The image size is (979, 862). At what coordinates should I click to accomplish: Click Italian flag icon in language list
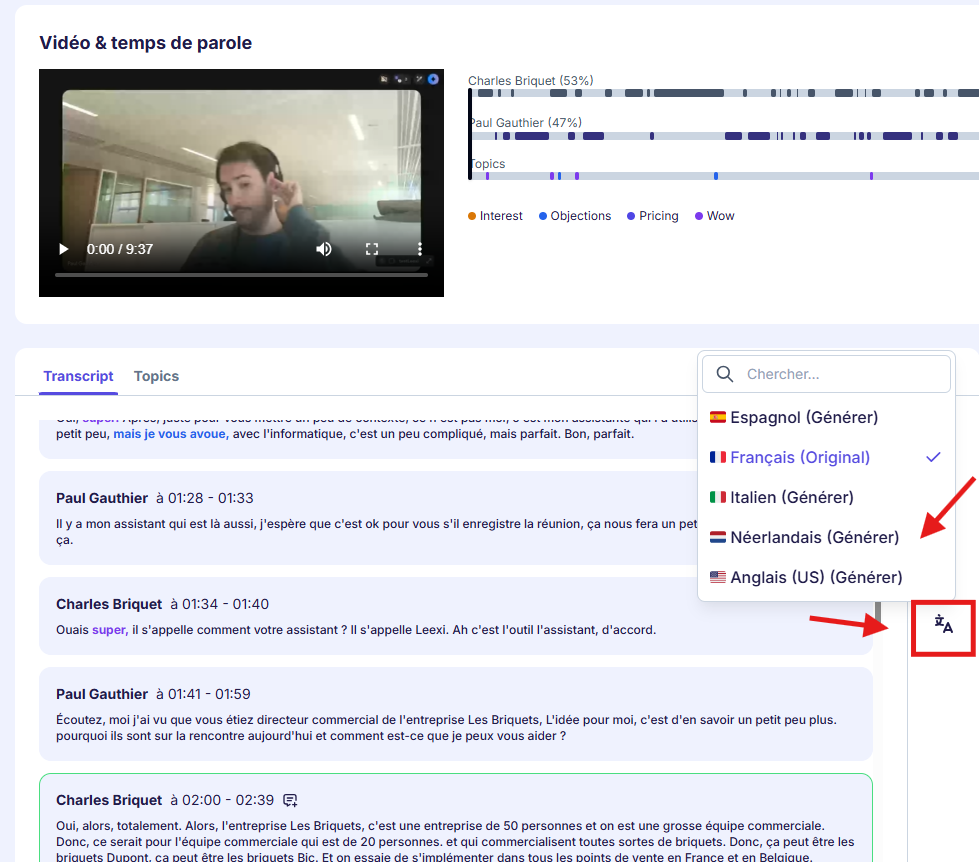point(717,497)
